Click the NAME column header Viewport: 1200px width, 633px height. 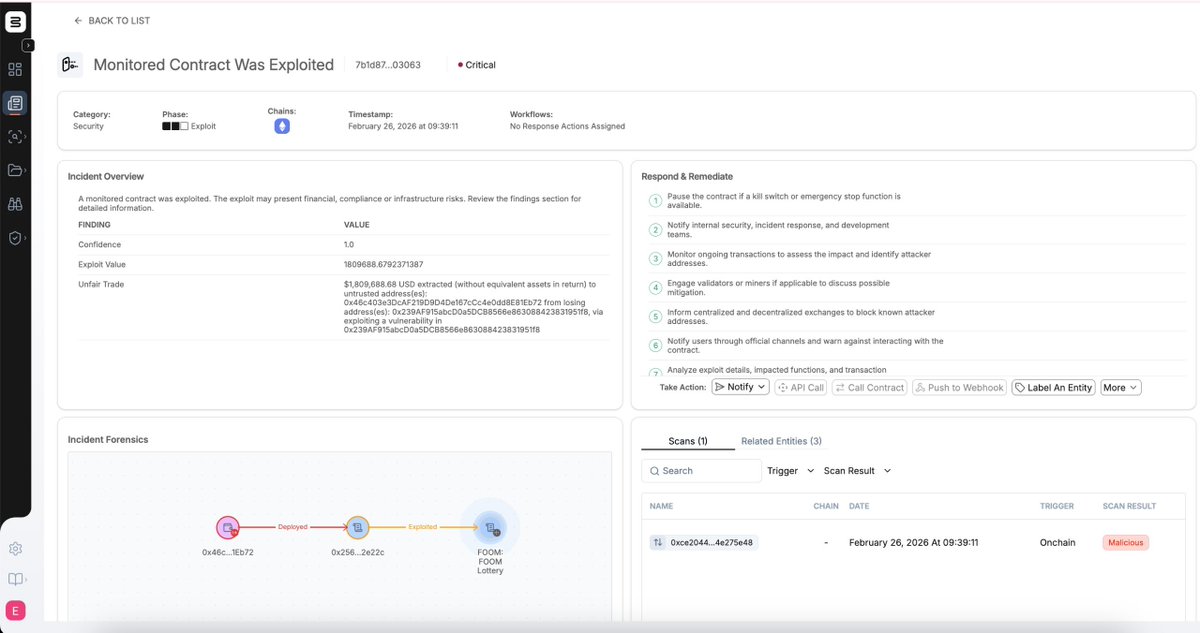(661, 506)
